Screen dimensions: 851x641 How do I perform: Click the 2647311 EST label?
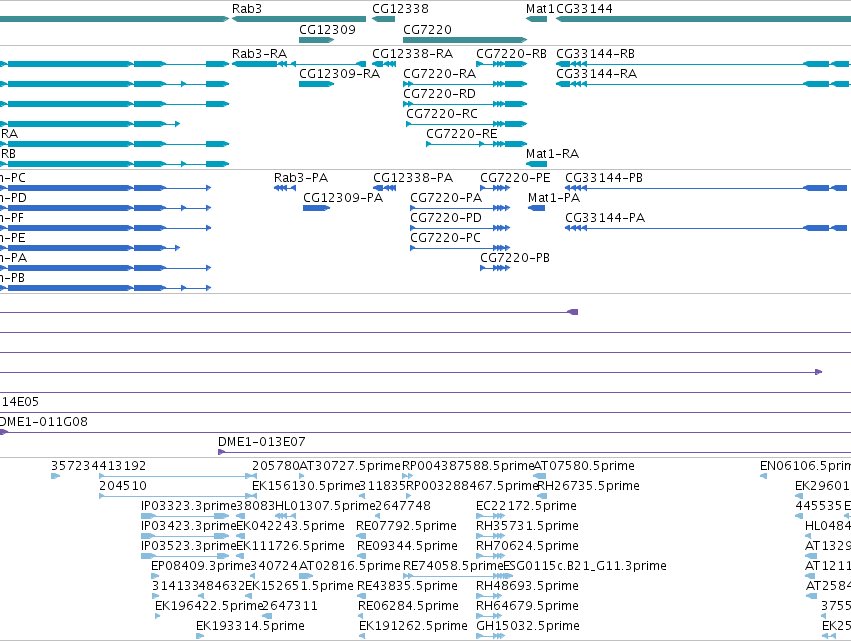pos(290,606)
